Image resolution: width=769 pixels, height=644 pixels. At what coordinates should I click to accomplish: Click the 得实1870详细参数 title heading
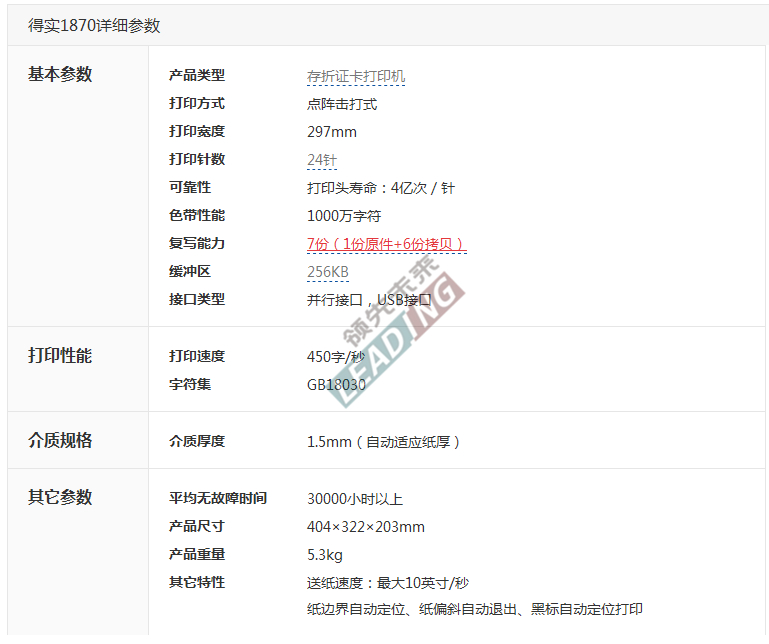94,26
